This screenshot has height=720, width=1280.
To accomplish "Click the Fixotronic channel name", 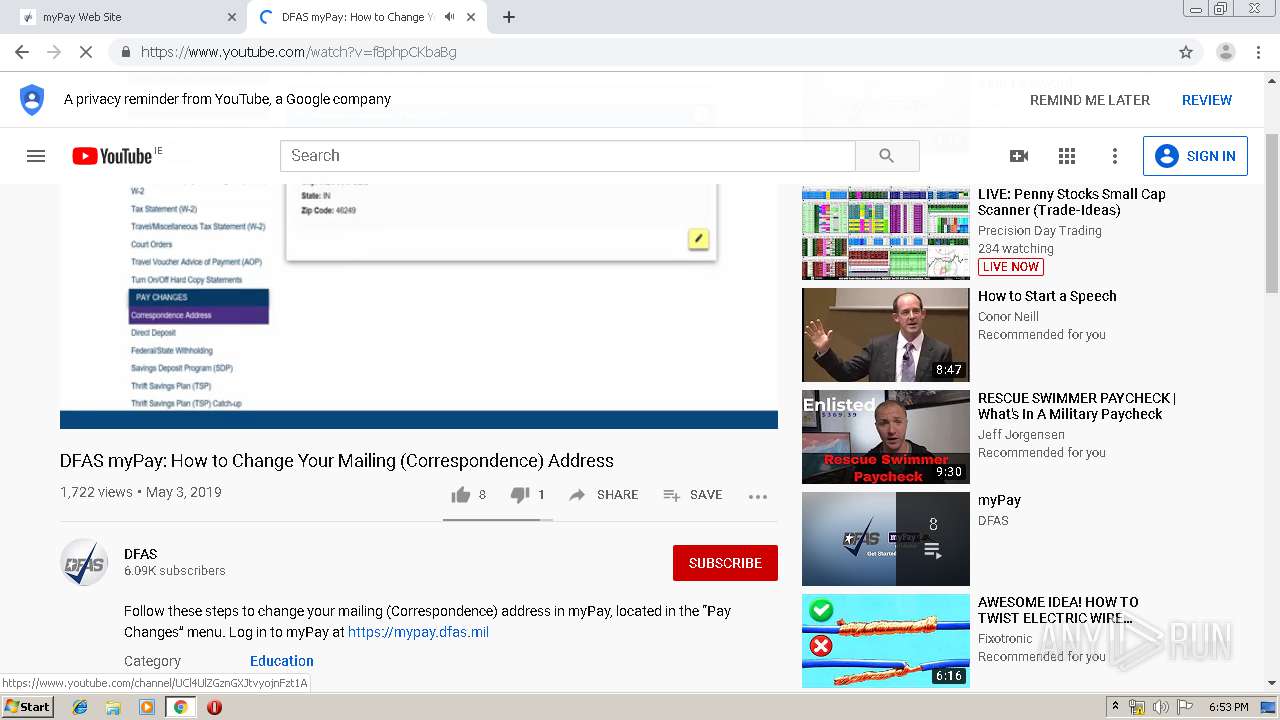I will 1005,639.
